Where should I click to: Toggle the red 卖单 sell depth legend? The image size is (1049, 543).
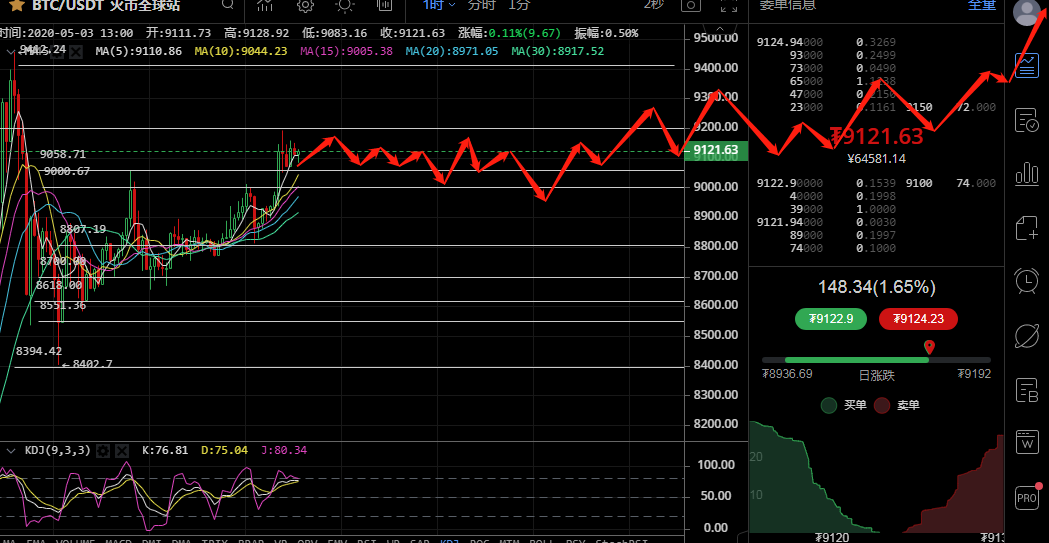coord(882,405)
